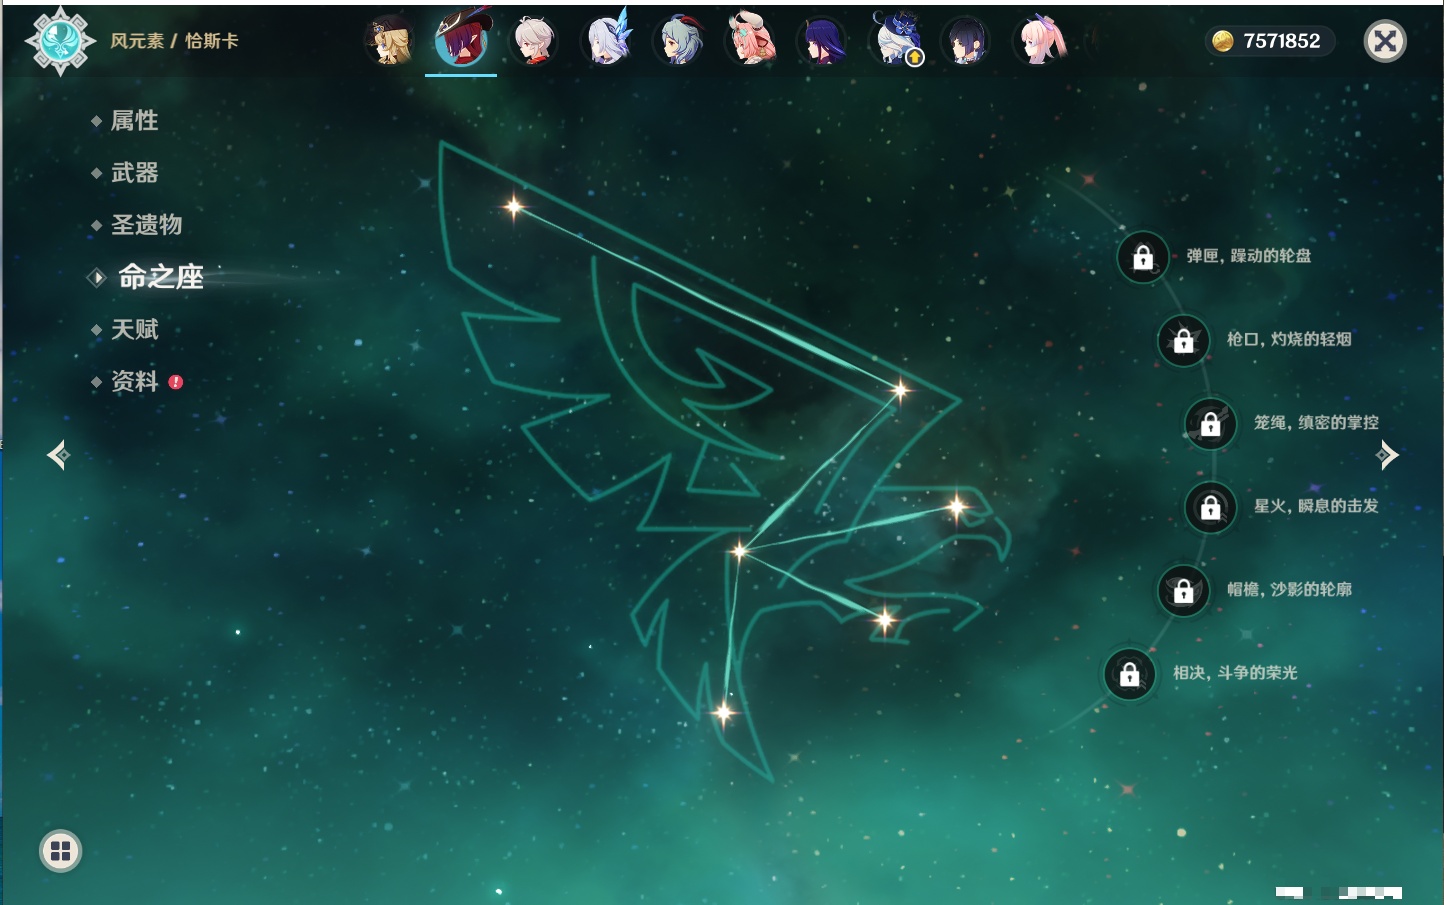Click the star at the wing's right corner
This screenshot has height=905, width=1444.
pos(900,390)
